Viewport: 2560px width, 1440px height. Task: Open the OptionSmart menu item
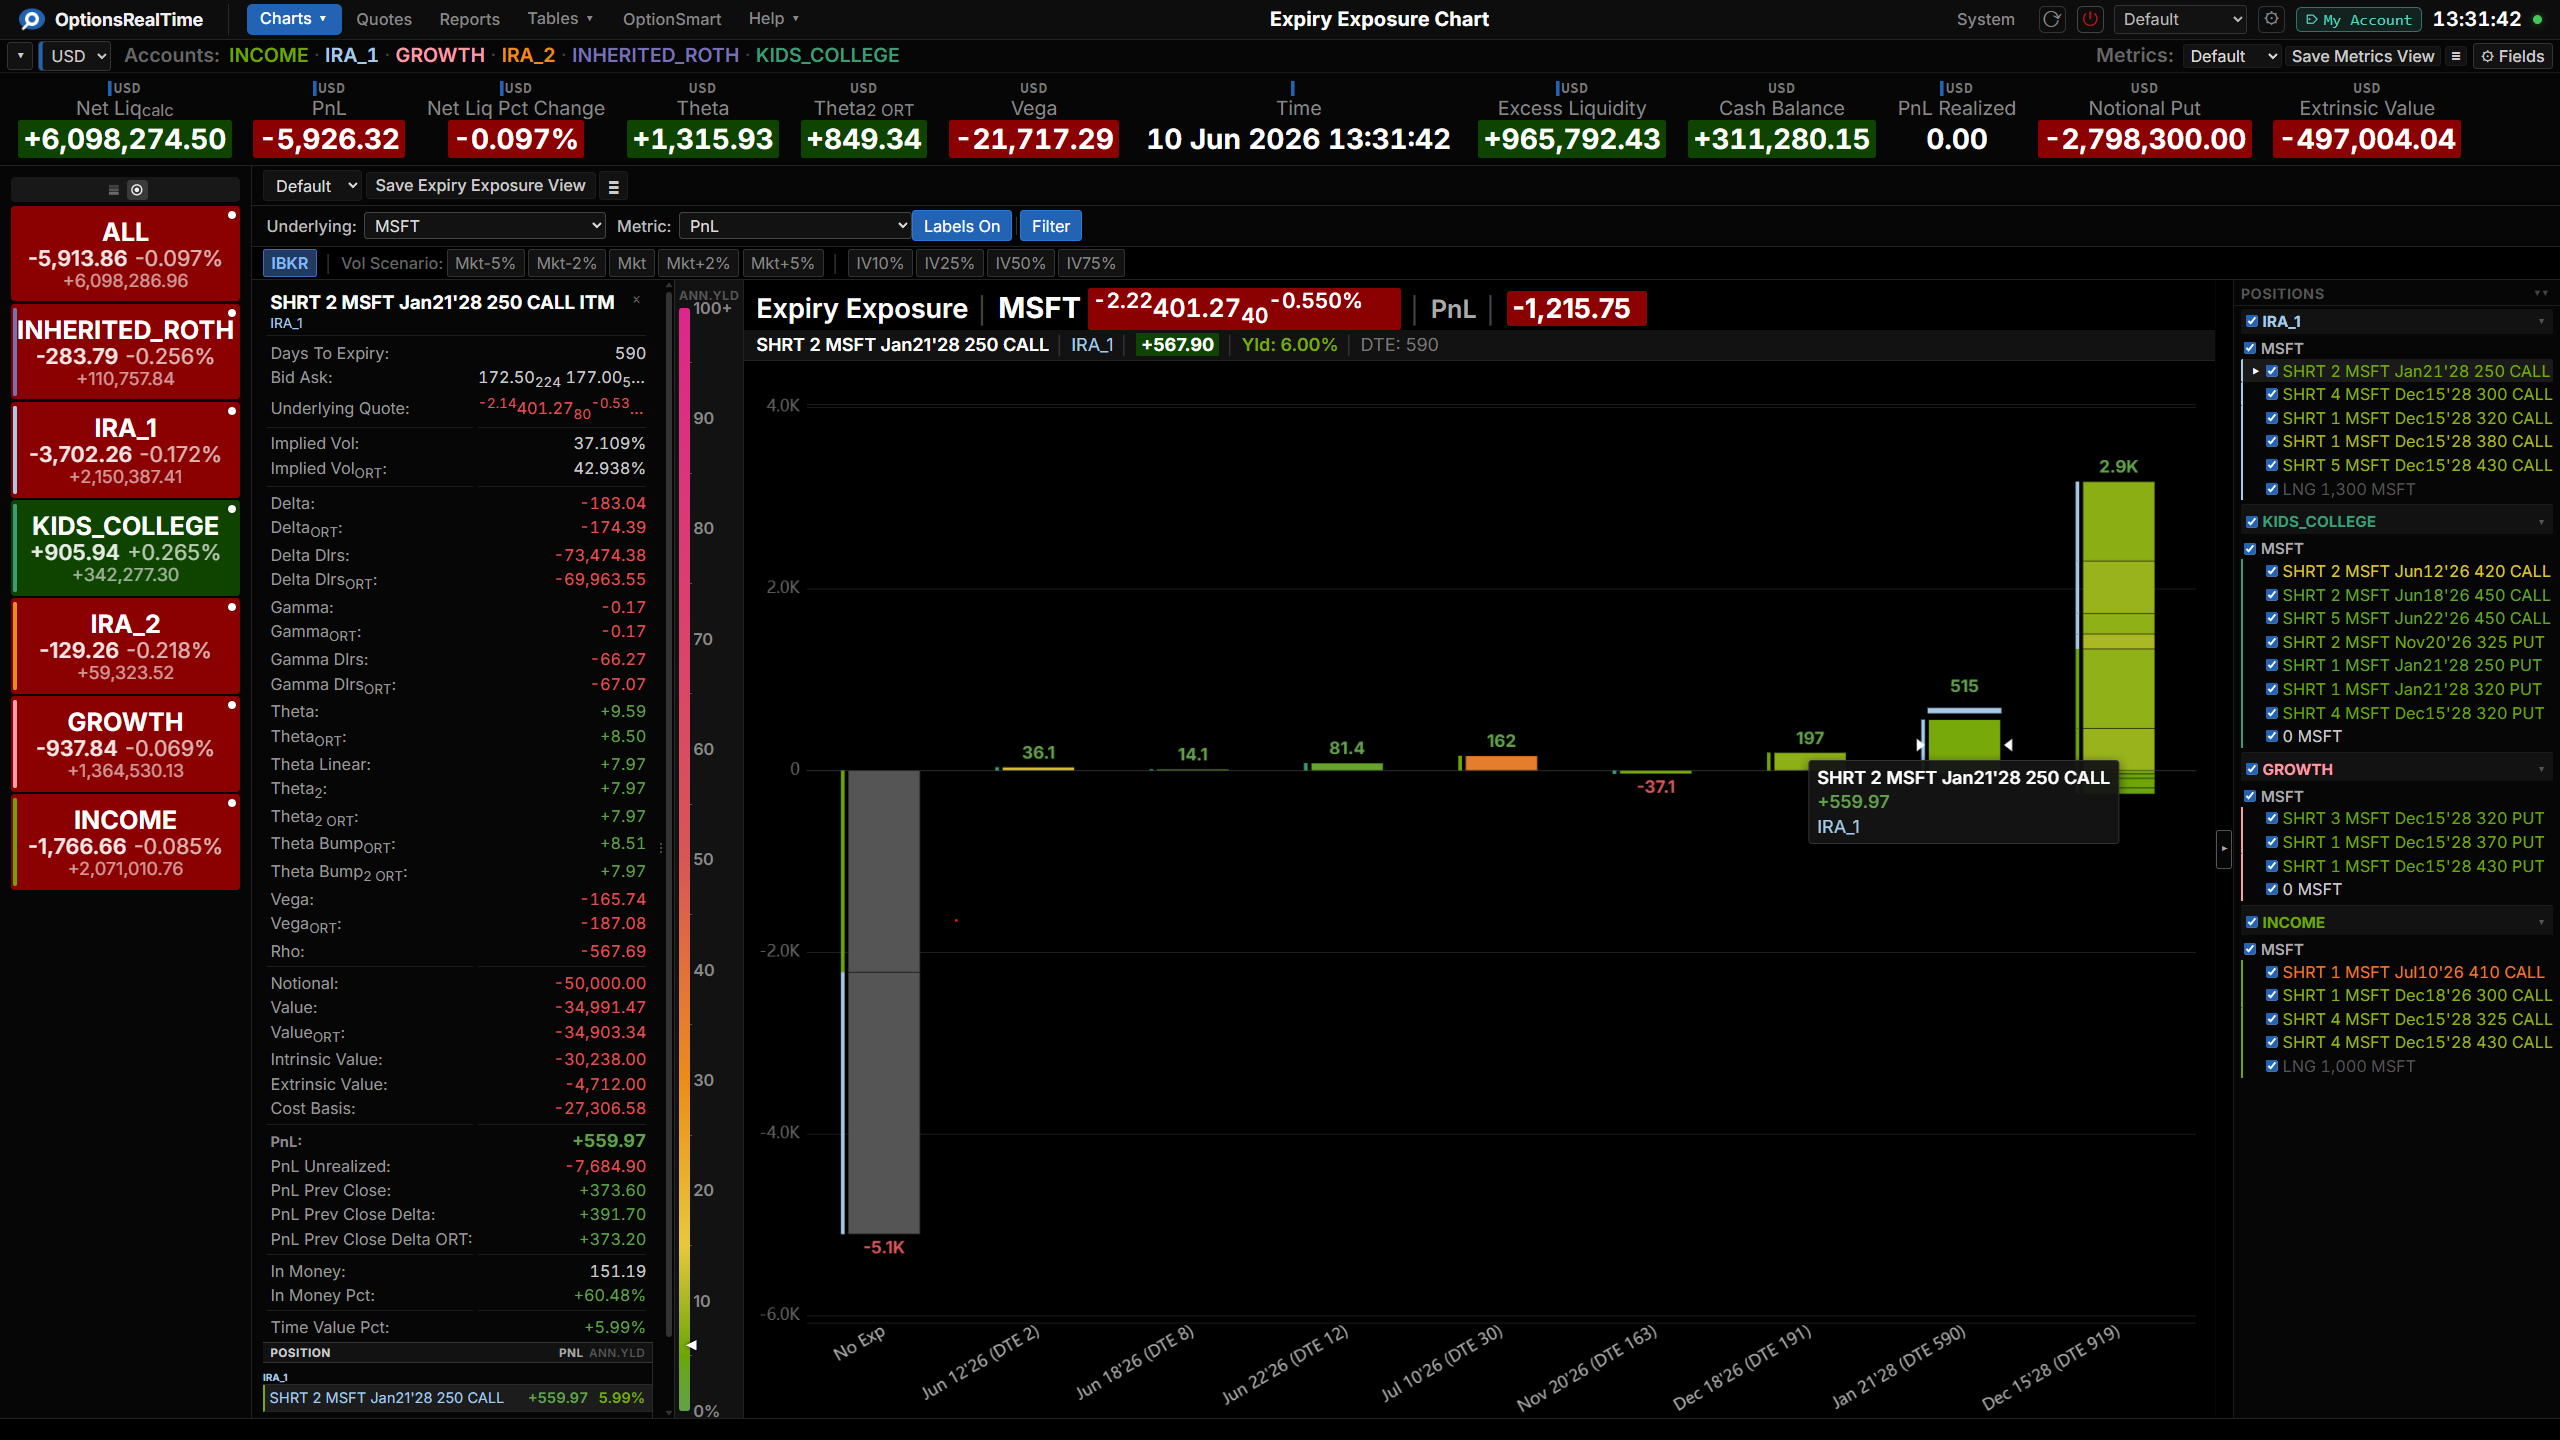672,19
